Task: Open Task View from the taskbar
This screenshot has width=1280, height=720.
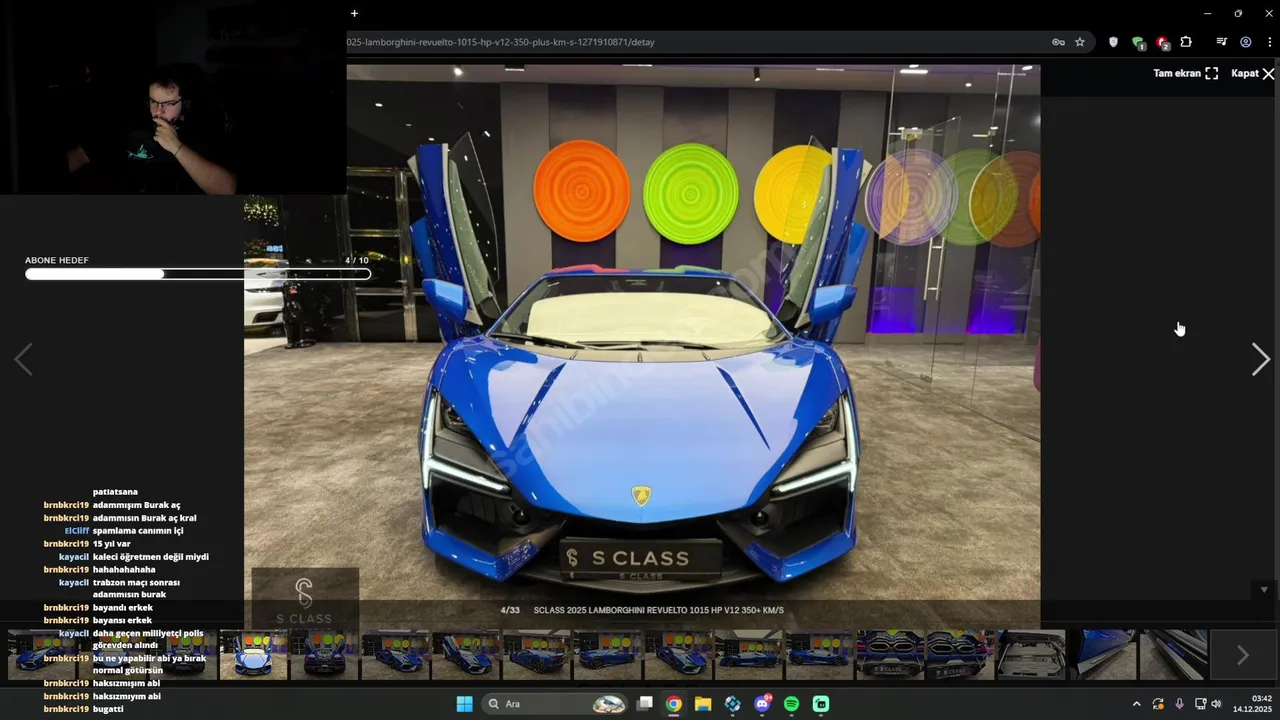Action: [x=645, y=704]
